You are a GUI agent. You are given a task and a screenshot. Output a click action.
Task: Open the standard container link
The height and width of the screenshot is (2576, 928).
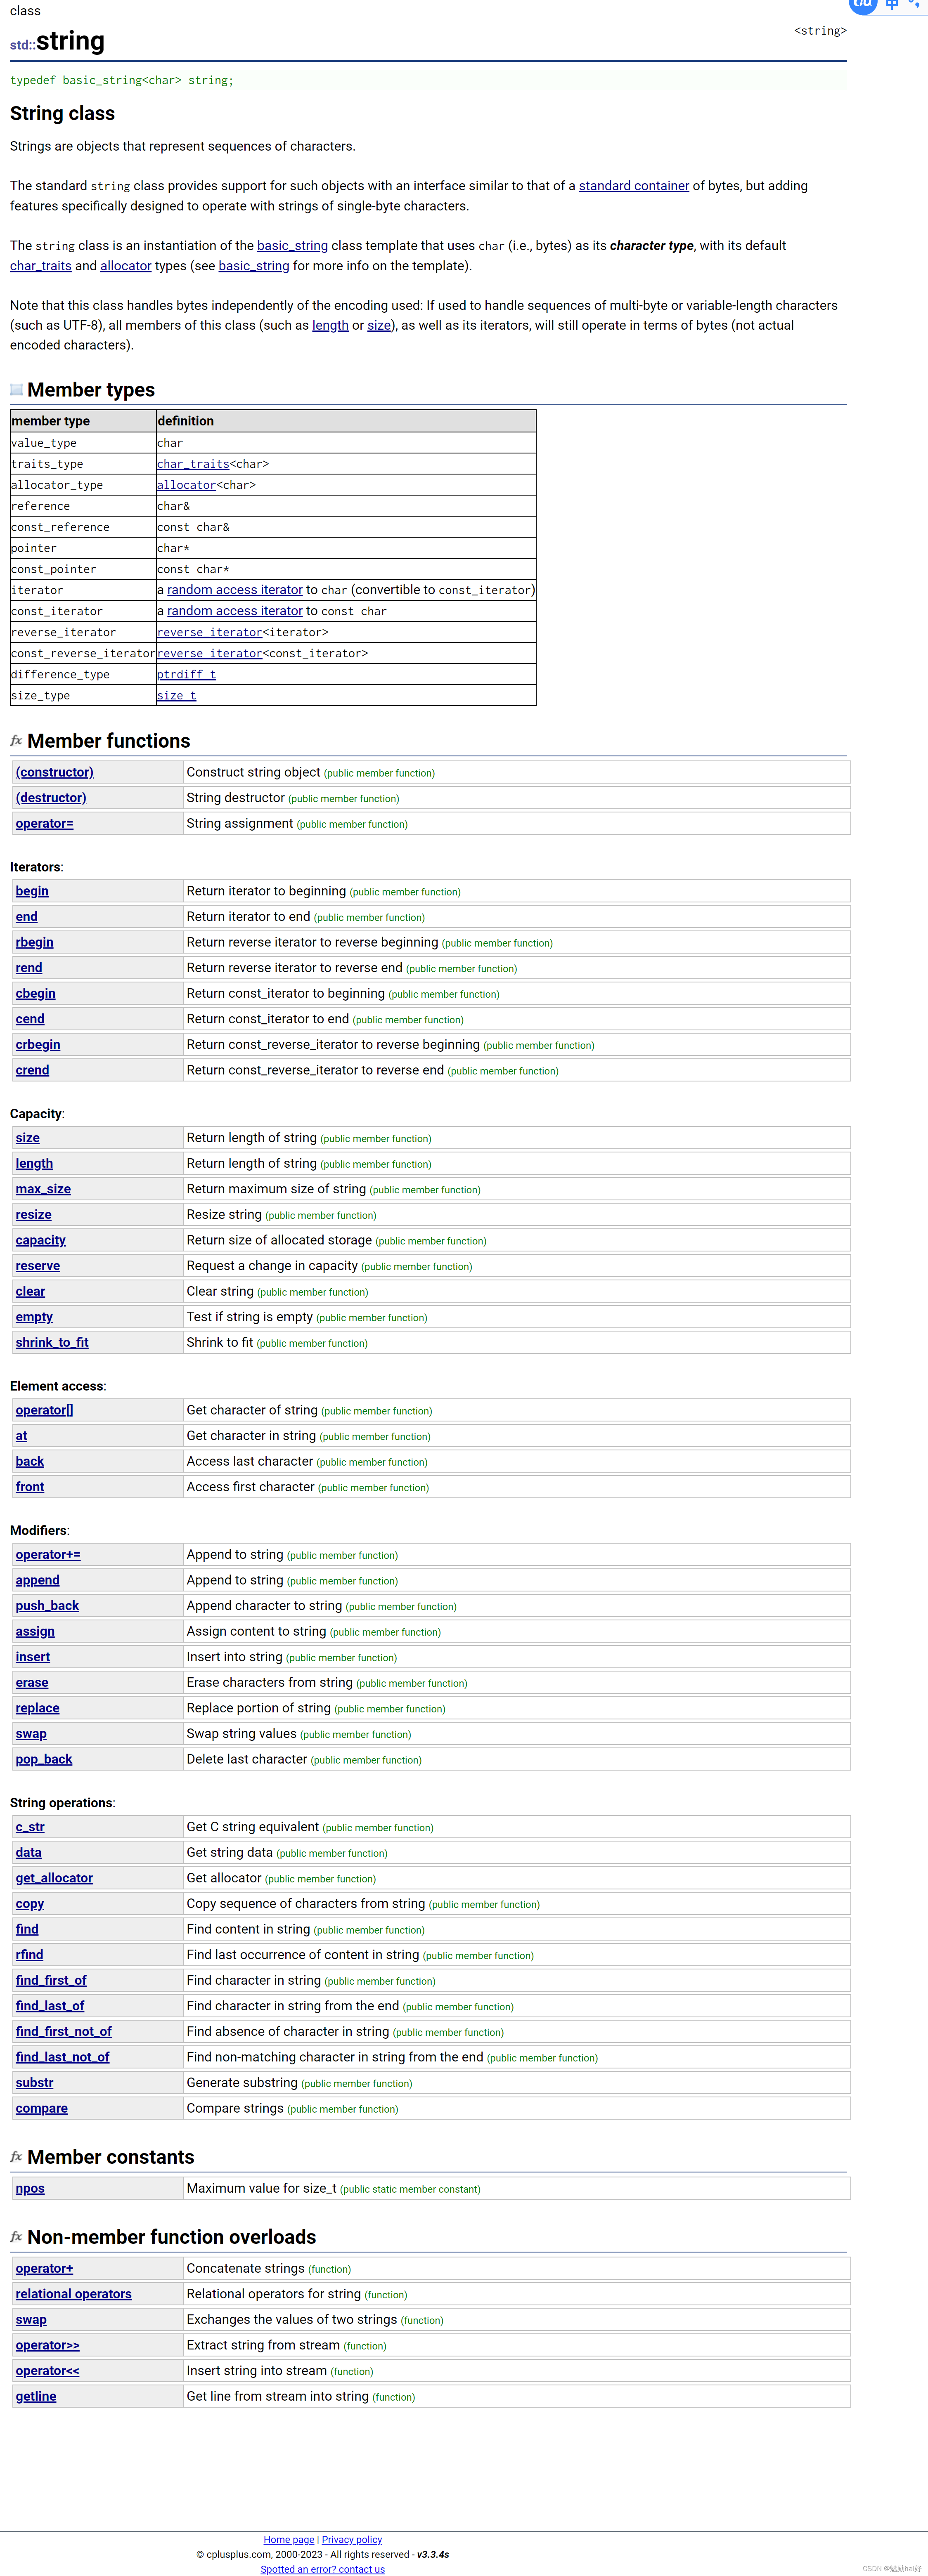pyautogui.click(x=634, y=186)
